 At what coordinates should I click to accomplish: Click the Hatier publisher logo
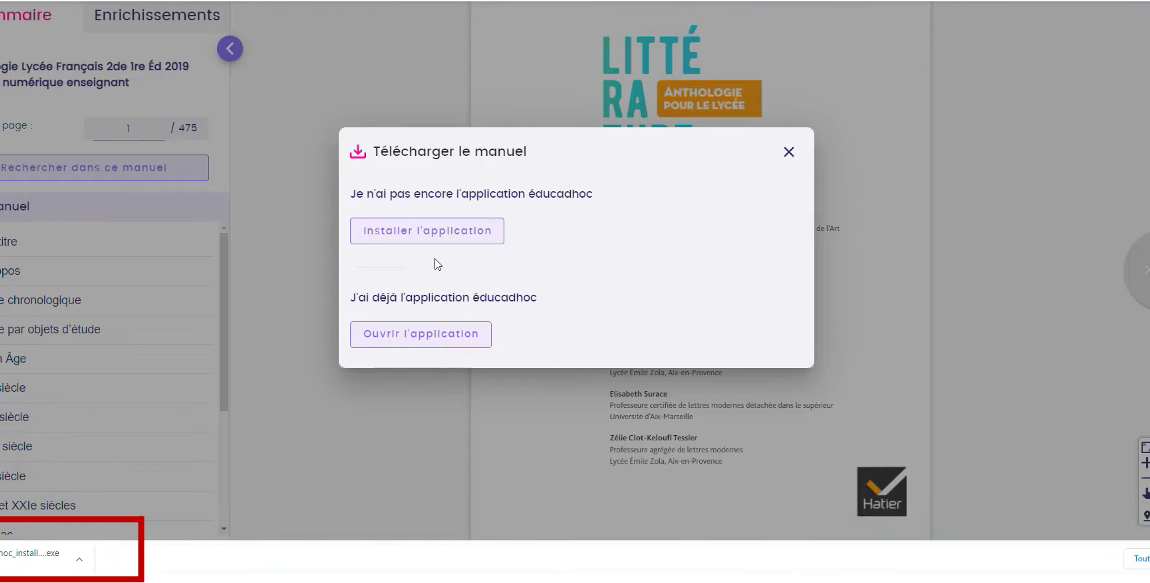881,491
